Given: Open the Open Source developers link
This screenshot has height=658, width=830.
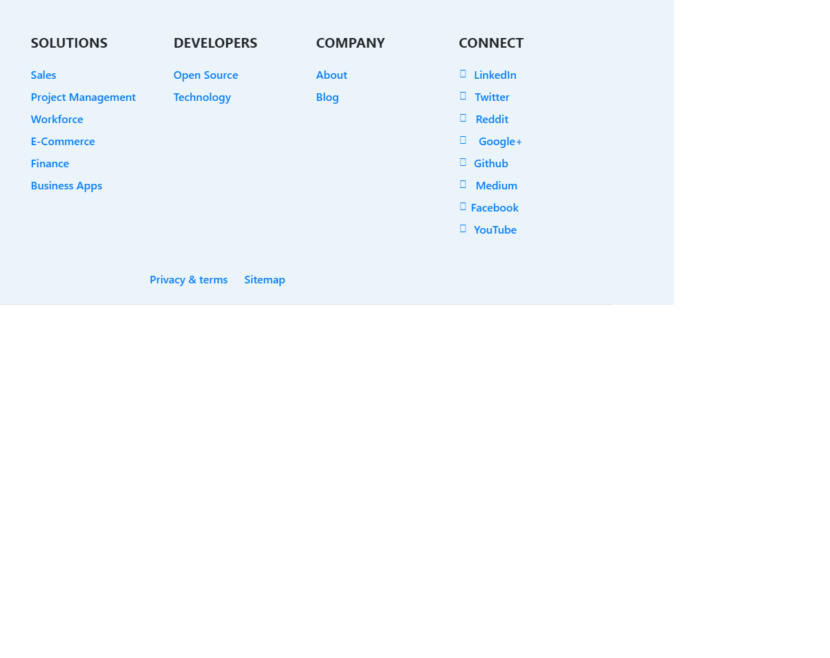Looking at the screenshot, I should click(x=205, y=75).
